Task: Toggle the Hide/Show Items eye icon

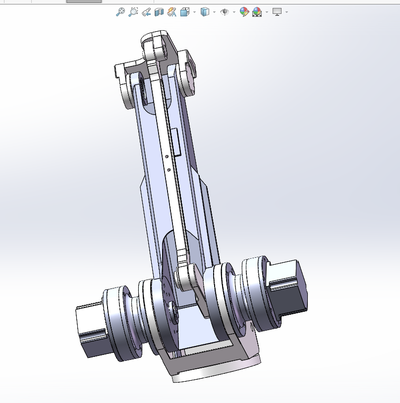Action: pyautogui.click(x=225, y=12)
